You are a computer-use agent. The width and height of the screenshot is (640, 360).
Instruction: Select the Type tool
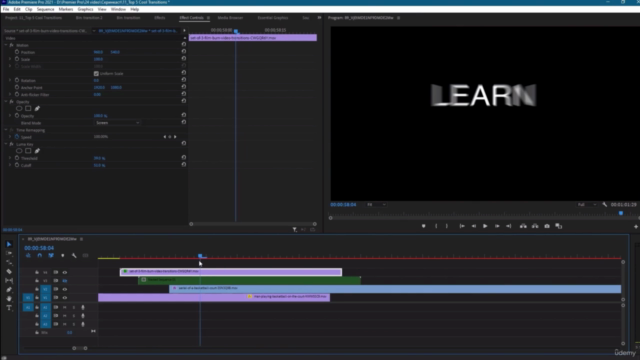pyautogui.click(x=9, y=308)
